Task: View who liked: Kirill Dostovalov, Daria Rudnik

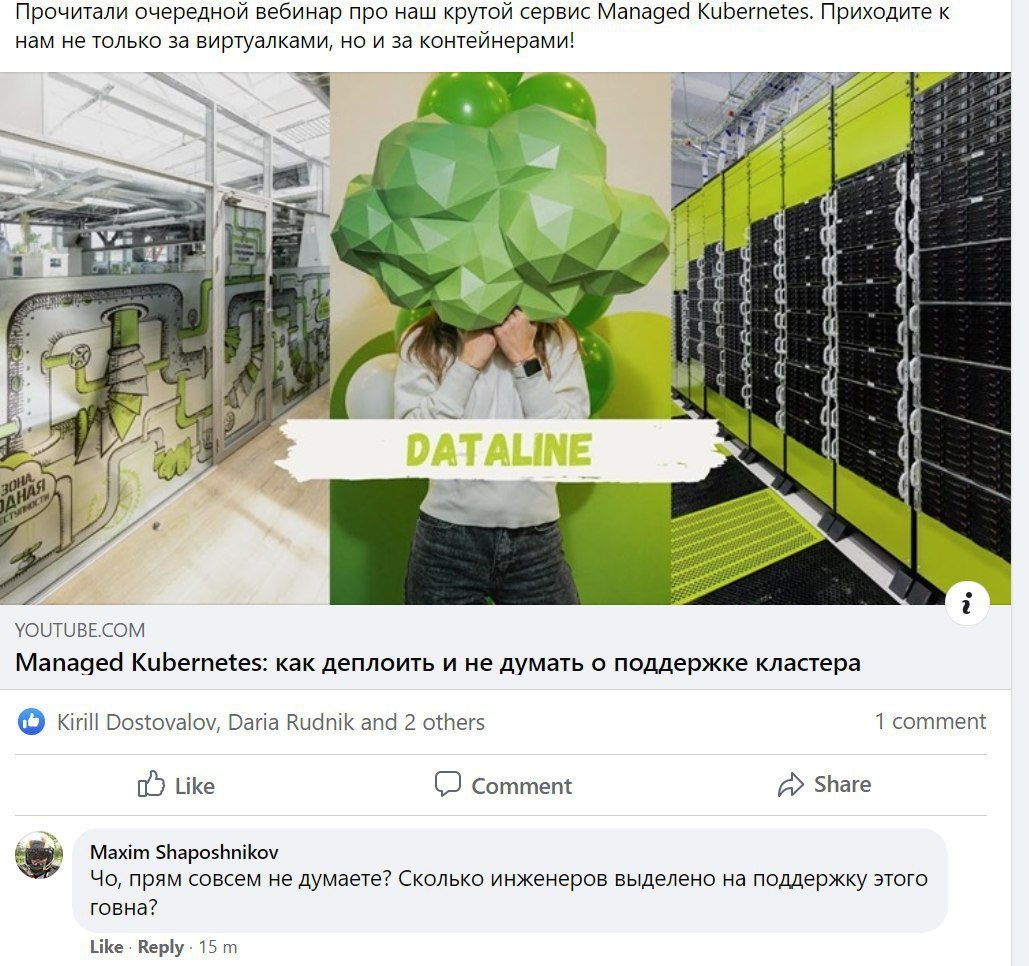Action: pos(270,722)
